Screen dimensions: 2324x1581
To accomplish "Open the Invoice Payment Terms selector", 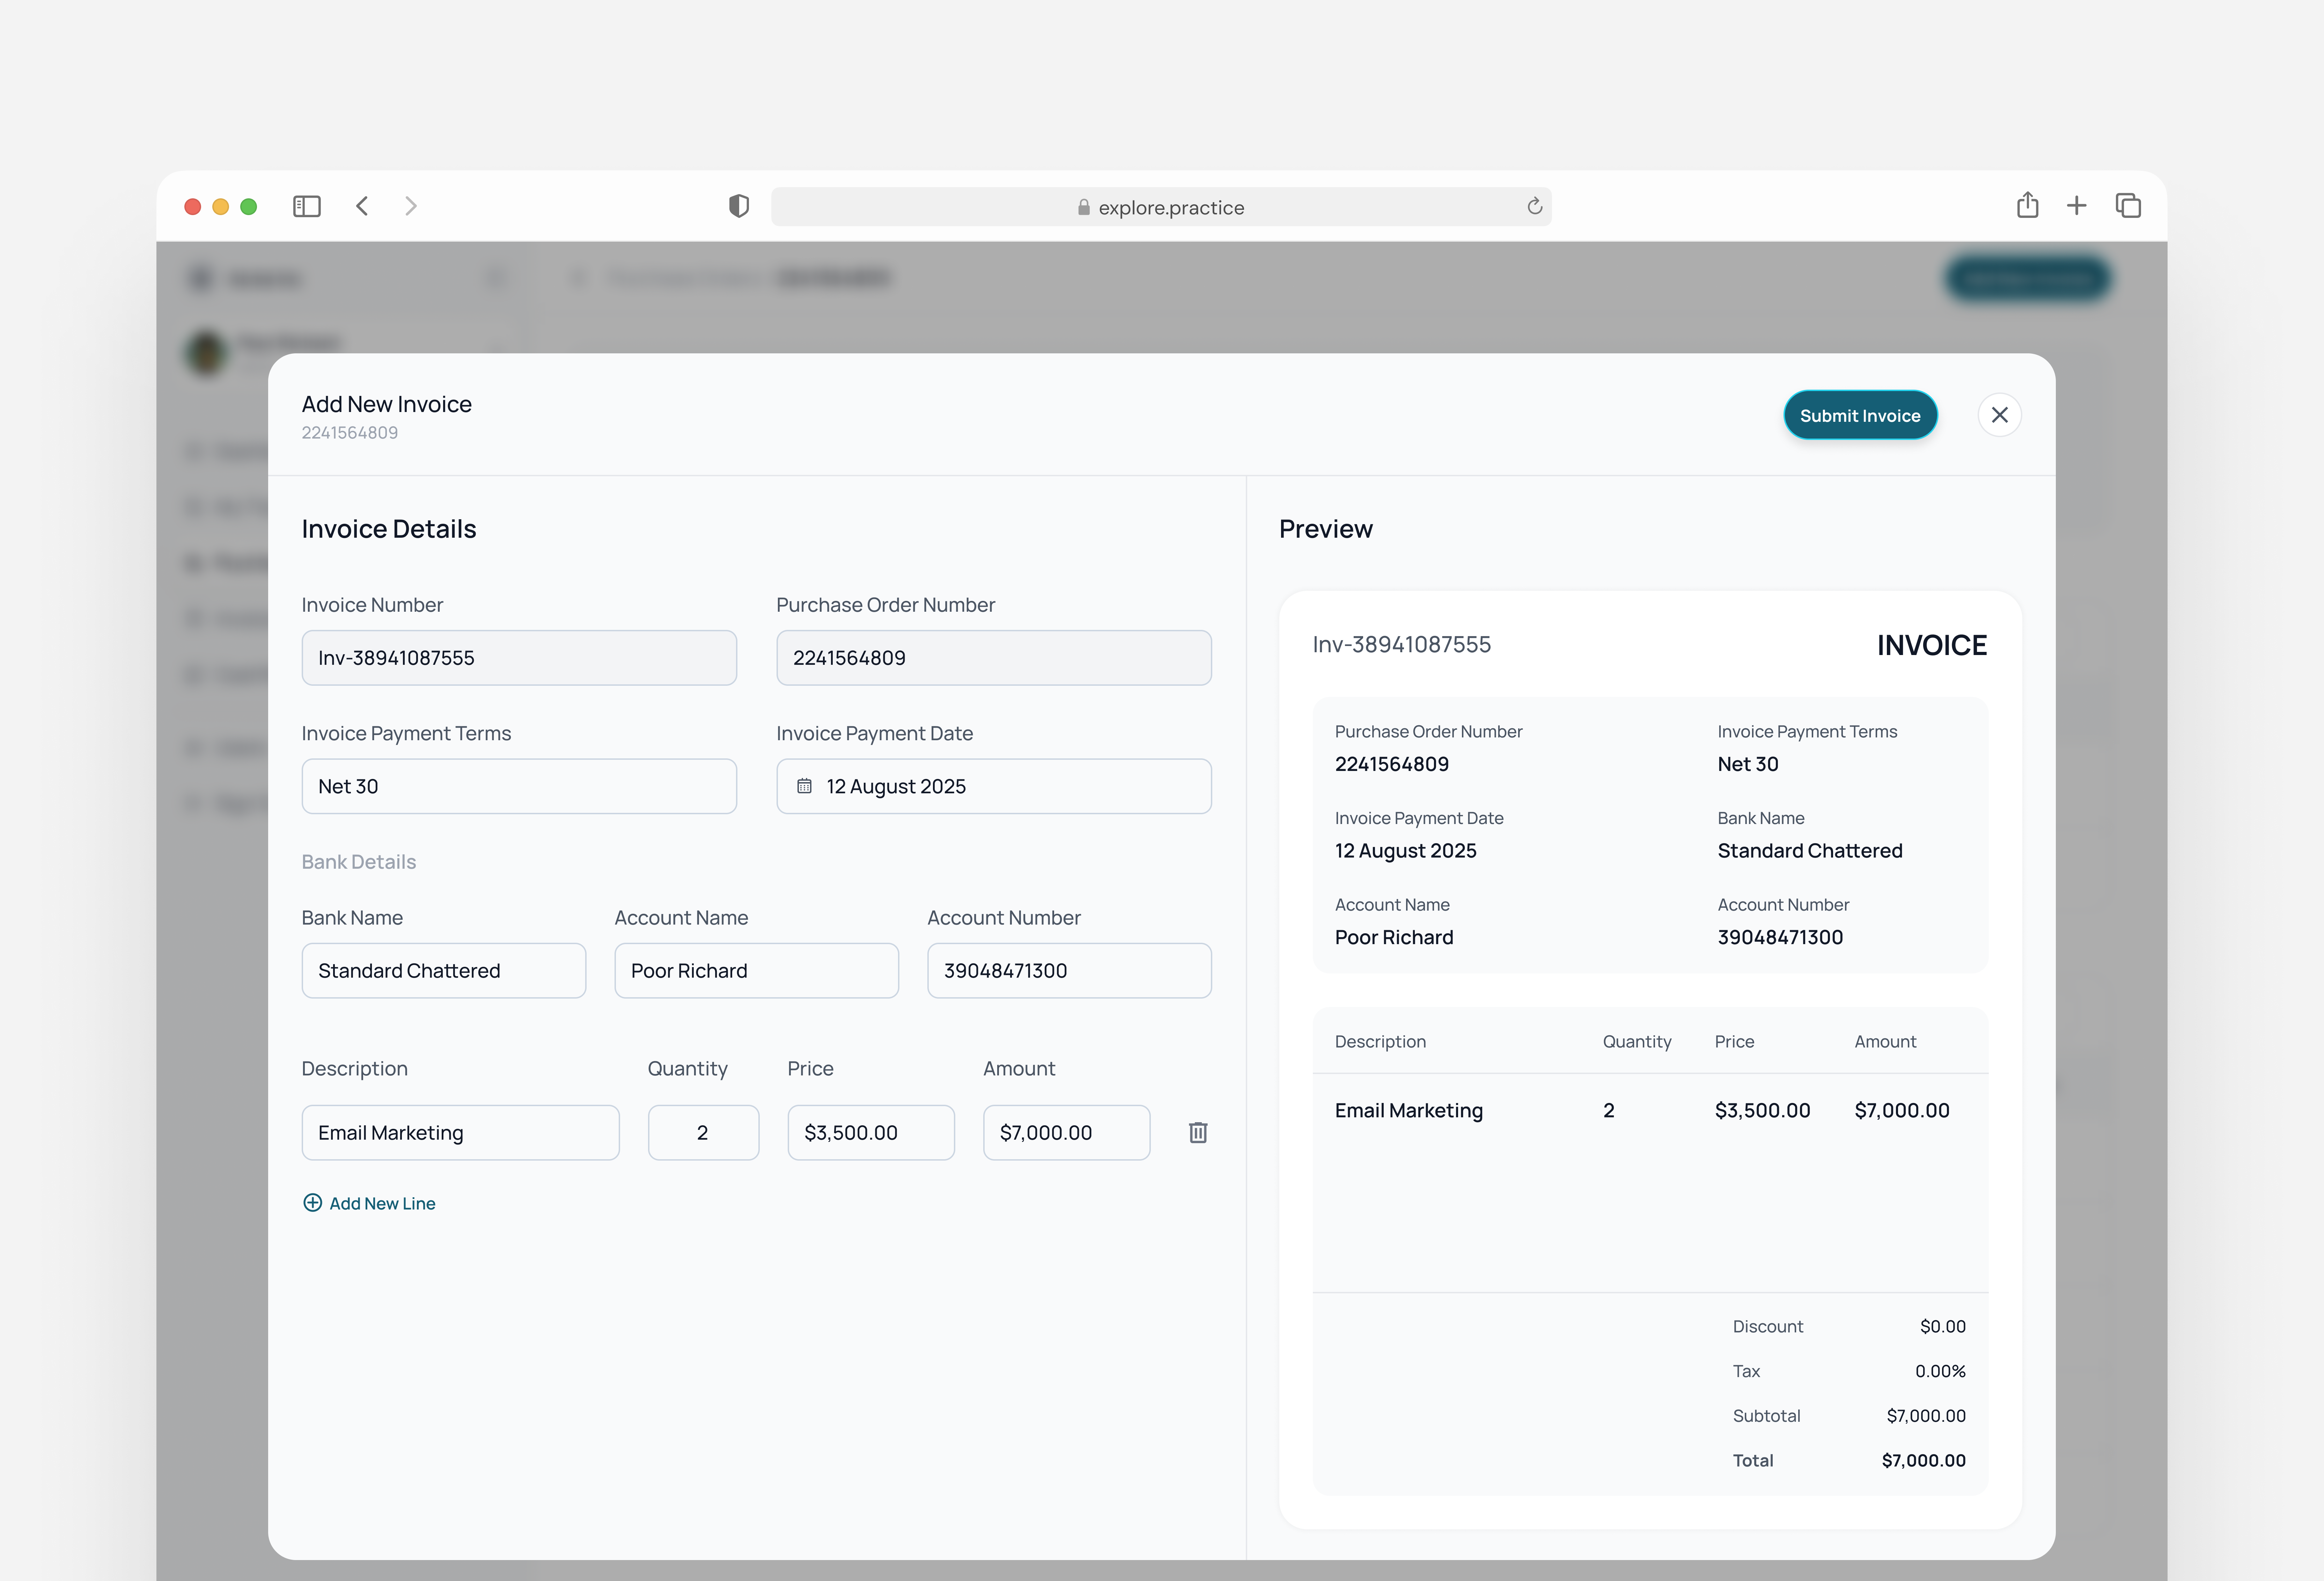I will 519,786.
